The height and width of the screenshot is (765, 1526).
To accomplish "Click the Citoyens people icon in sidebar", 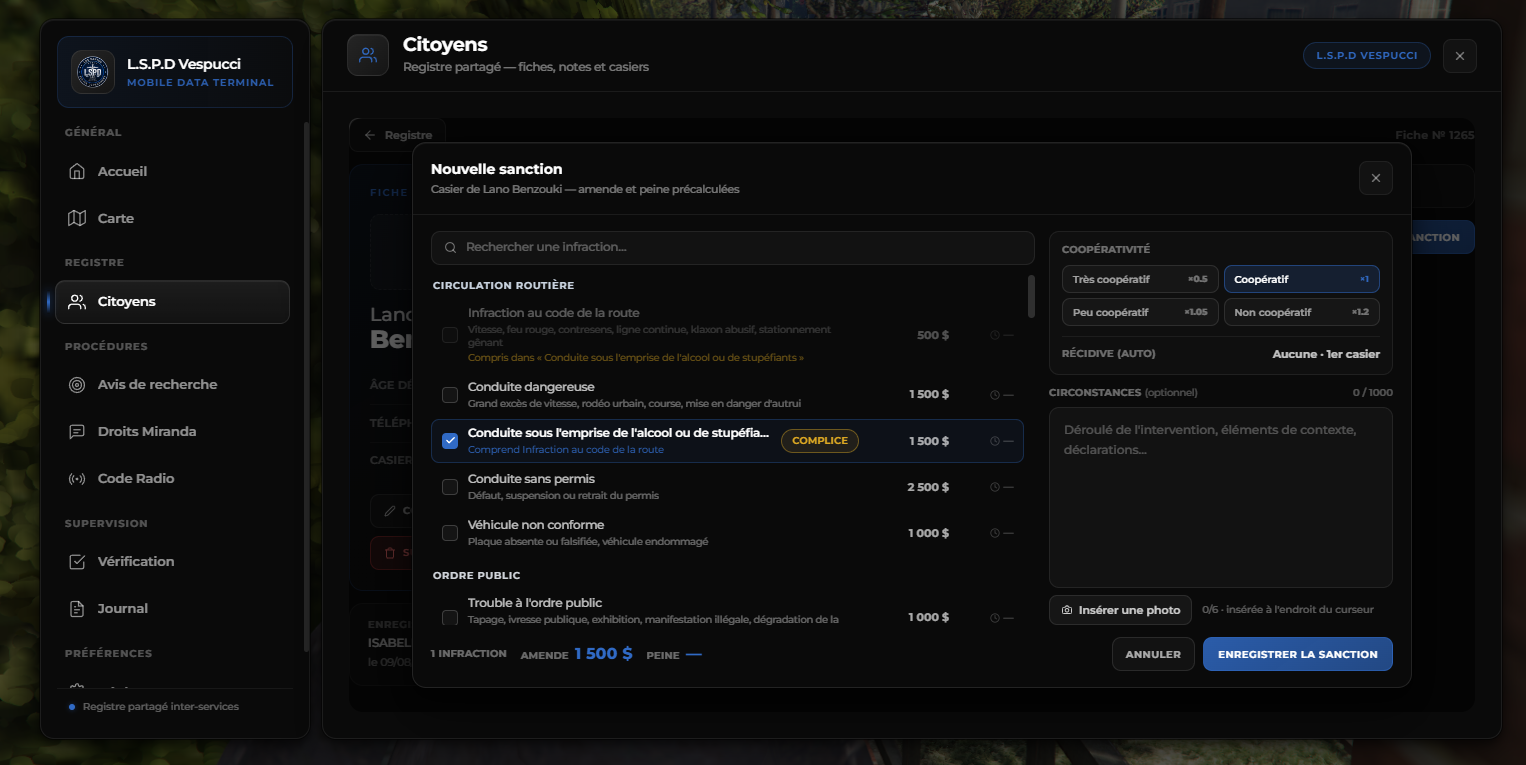I will click(77, 301).
